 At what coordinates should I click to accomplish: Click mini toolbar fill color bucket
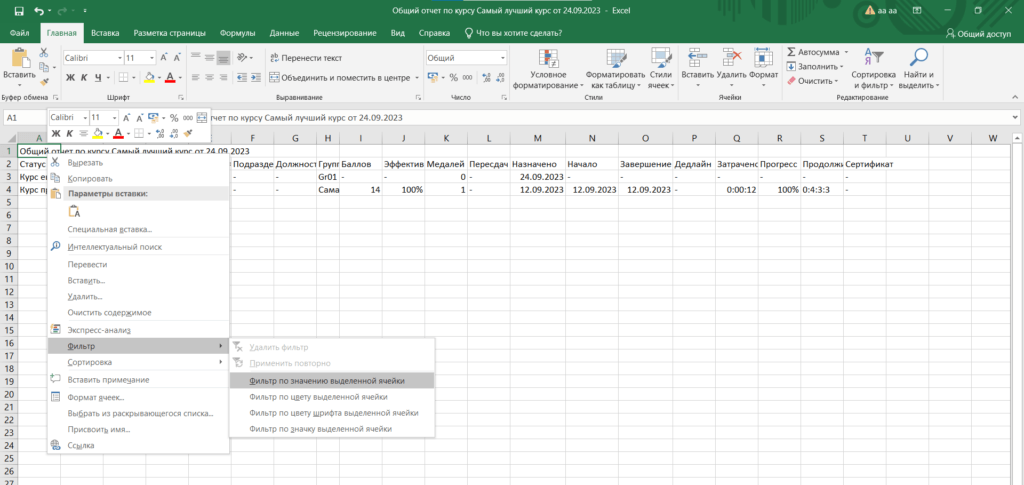click(x=97, y=133)
